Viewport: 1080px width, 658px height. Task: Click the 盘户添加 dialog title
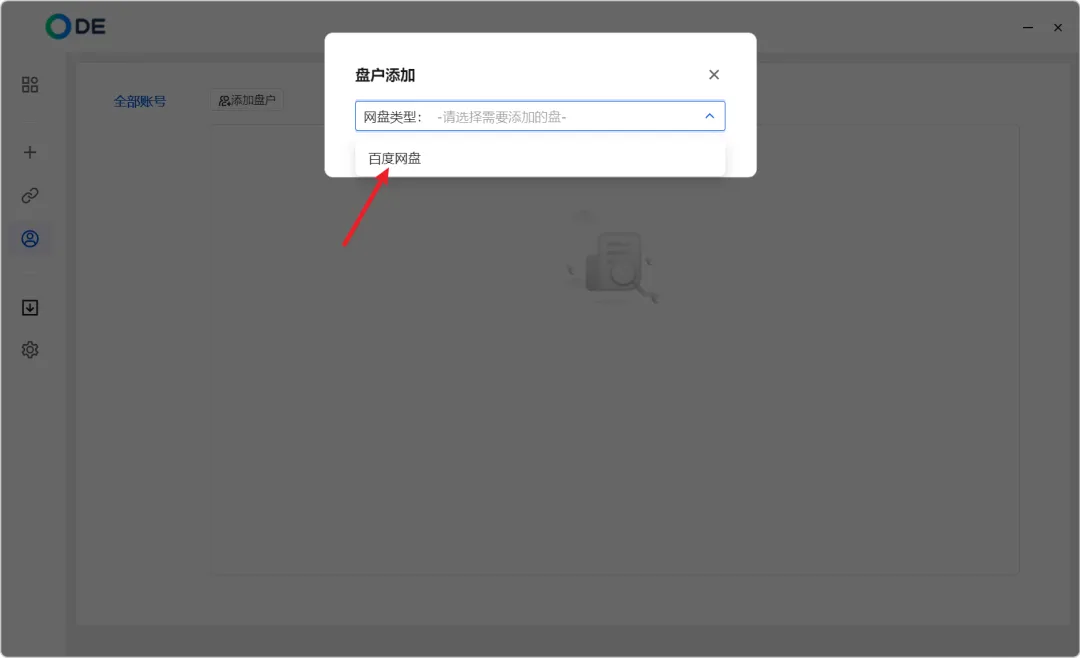pyautogui.click(x=385, y=75)
